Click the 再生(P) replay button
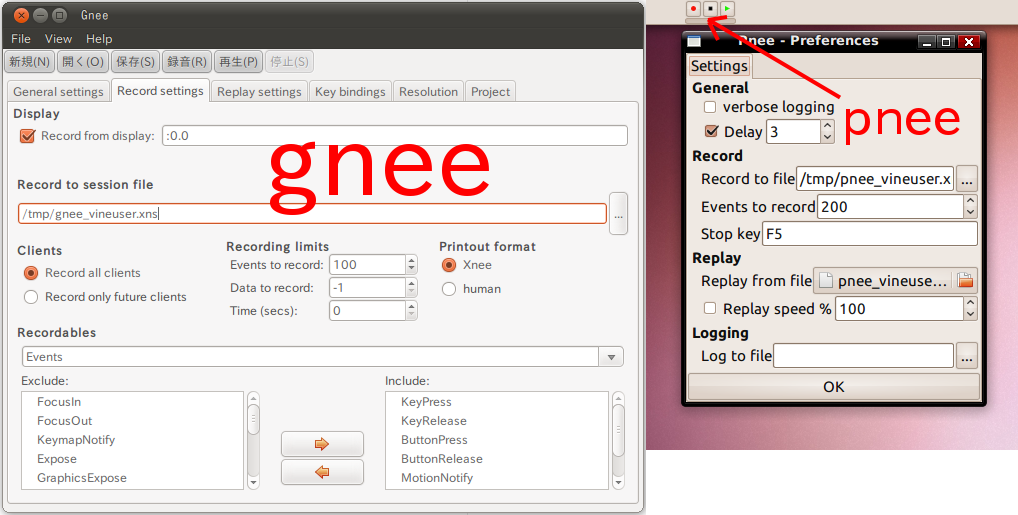This screenshot has height=515, width=1018. [238, 62]
